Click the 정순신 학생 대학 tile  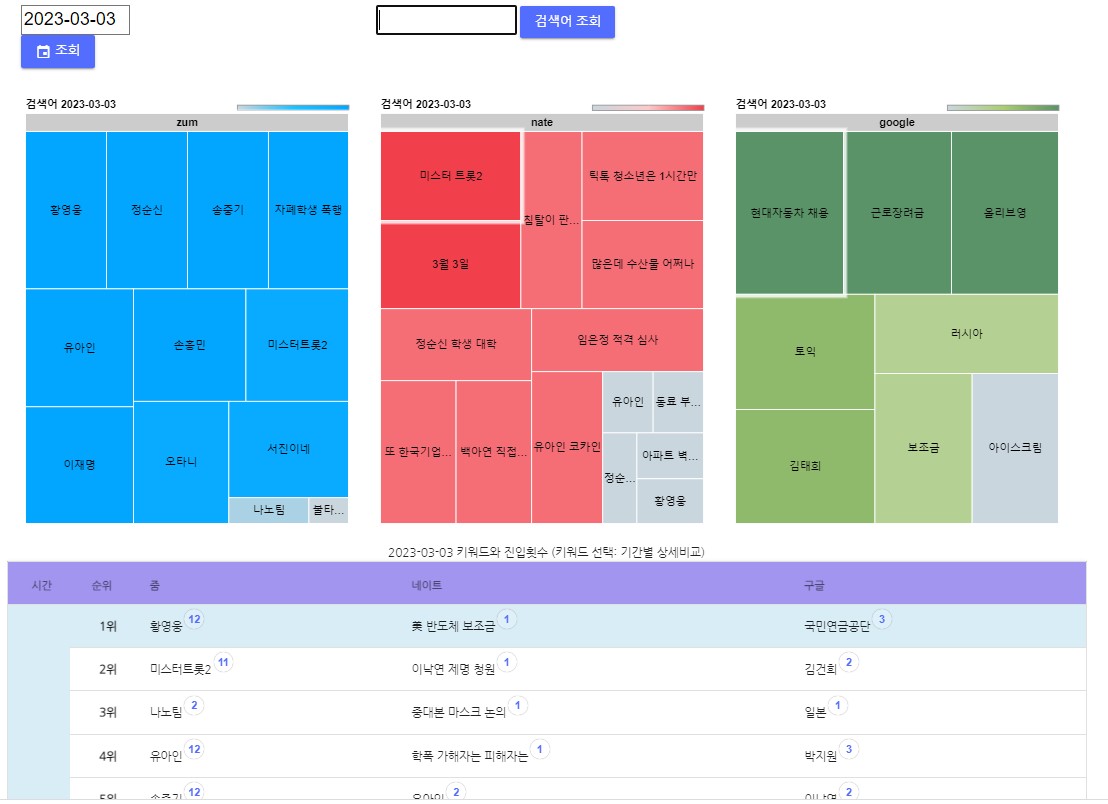(x=456, y=344)
